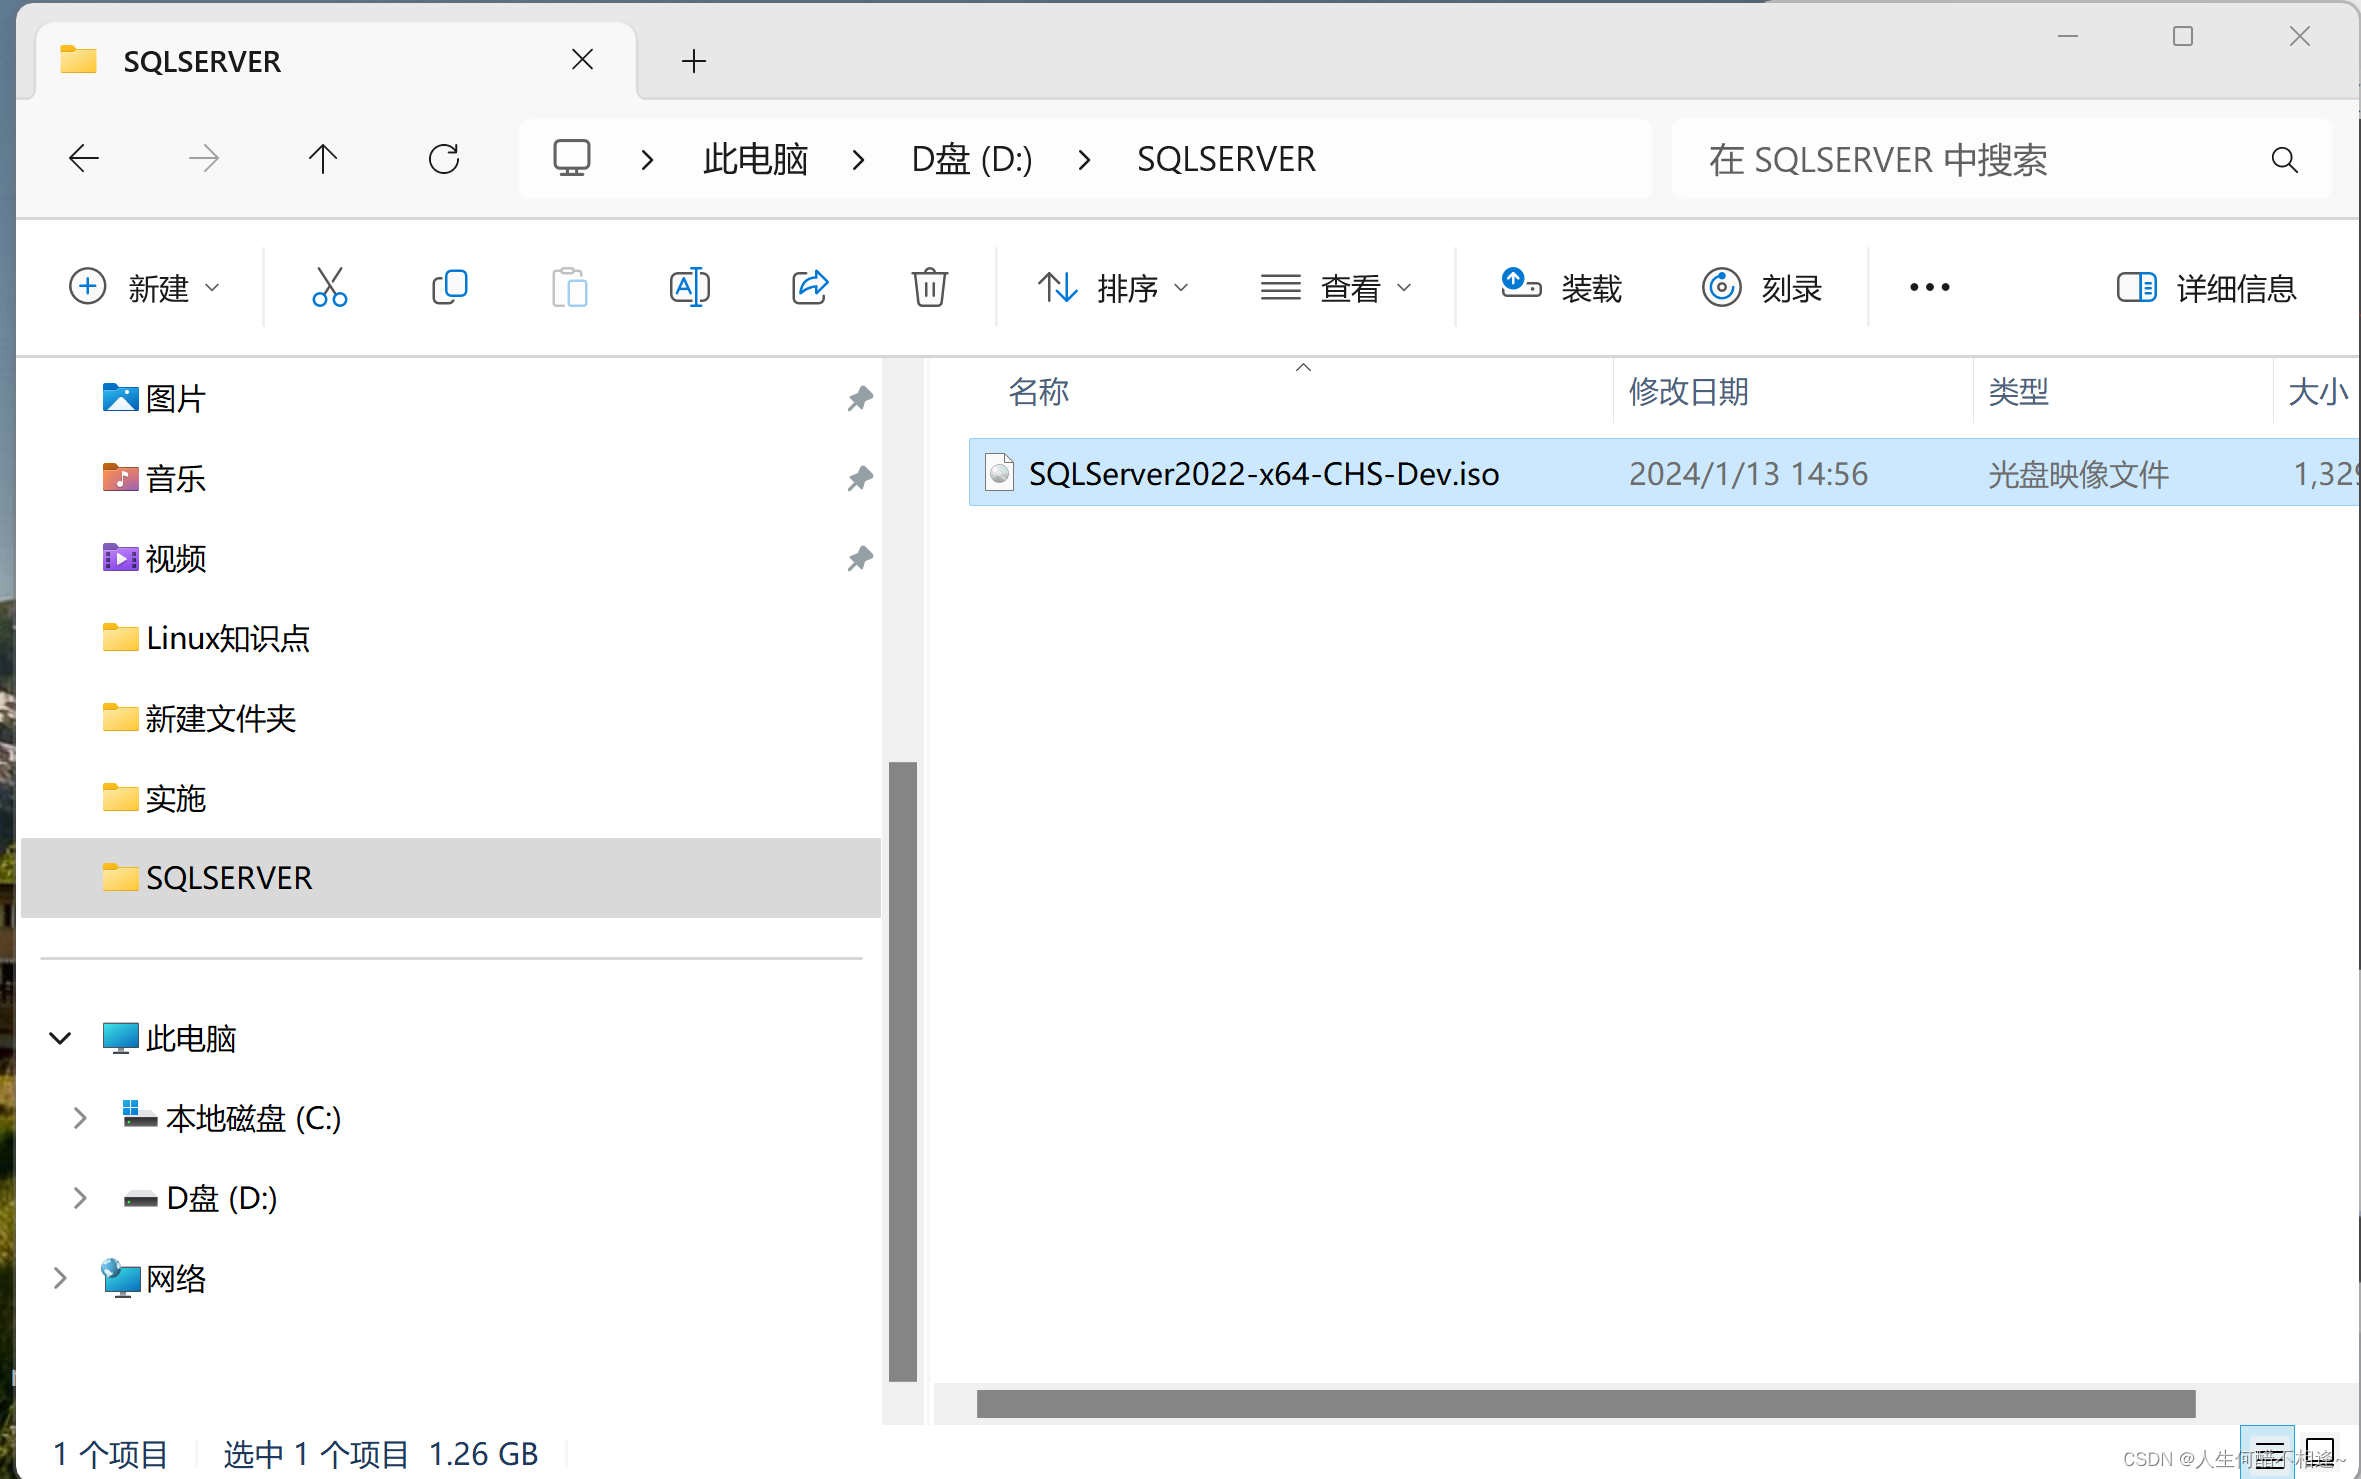This screenshot has width=2361, height=1479.
Task: Select SQLServer2022-x64-CHS-Dev.iso file
Action: (1664, 473)
